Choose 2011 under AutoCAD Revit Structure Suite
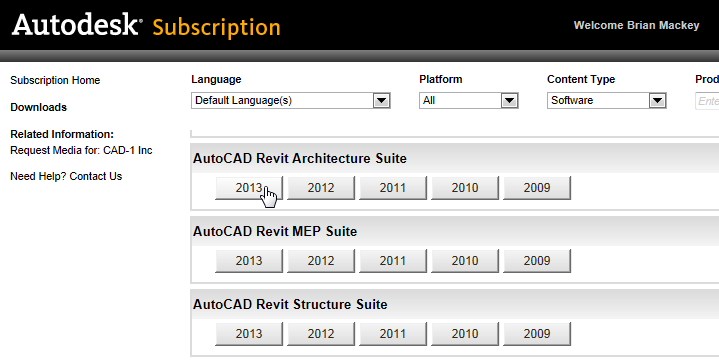 (x=393, y=334)
